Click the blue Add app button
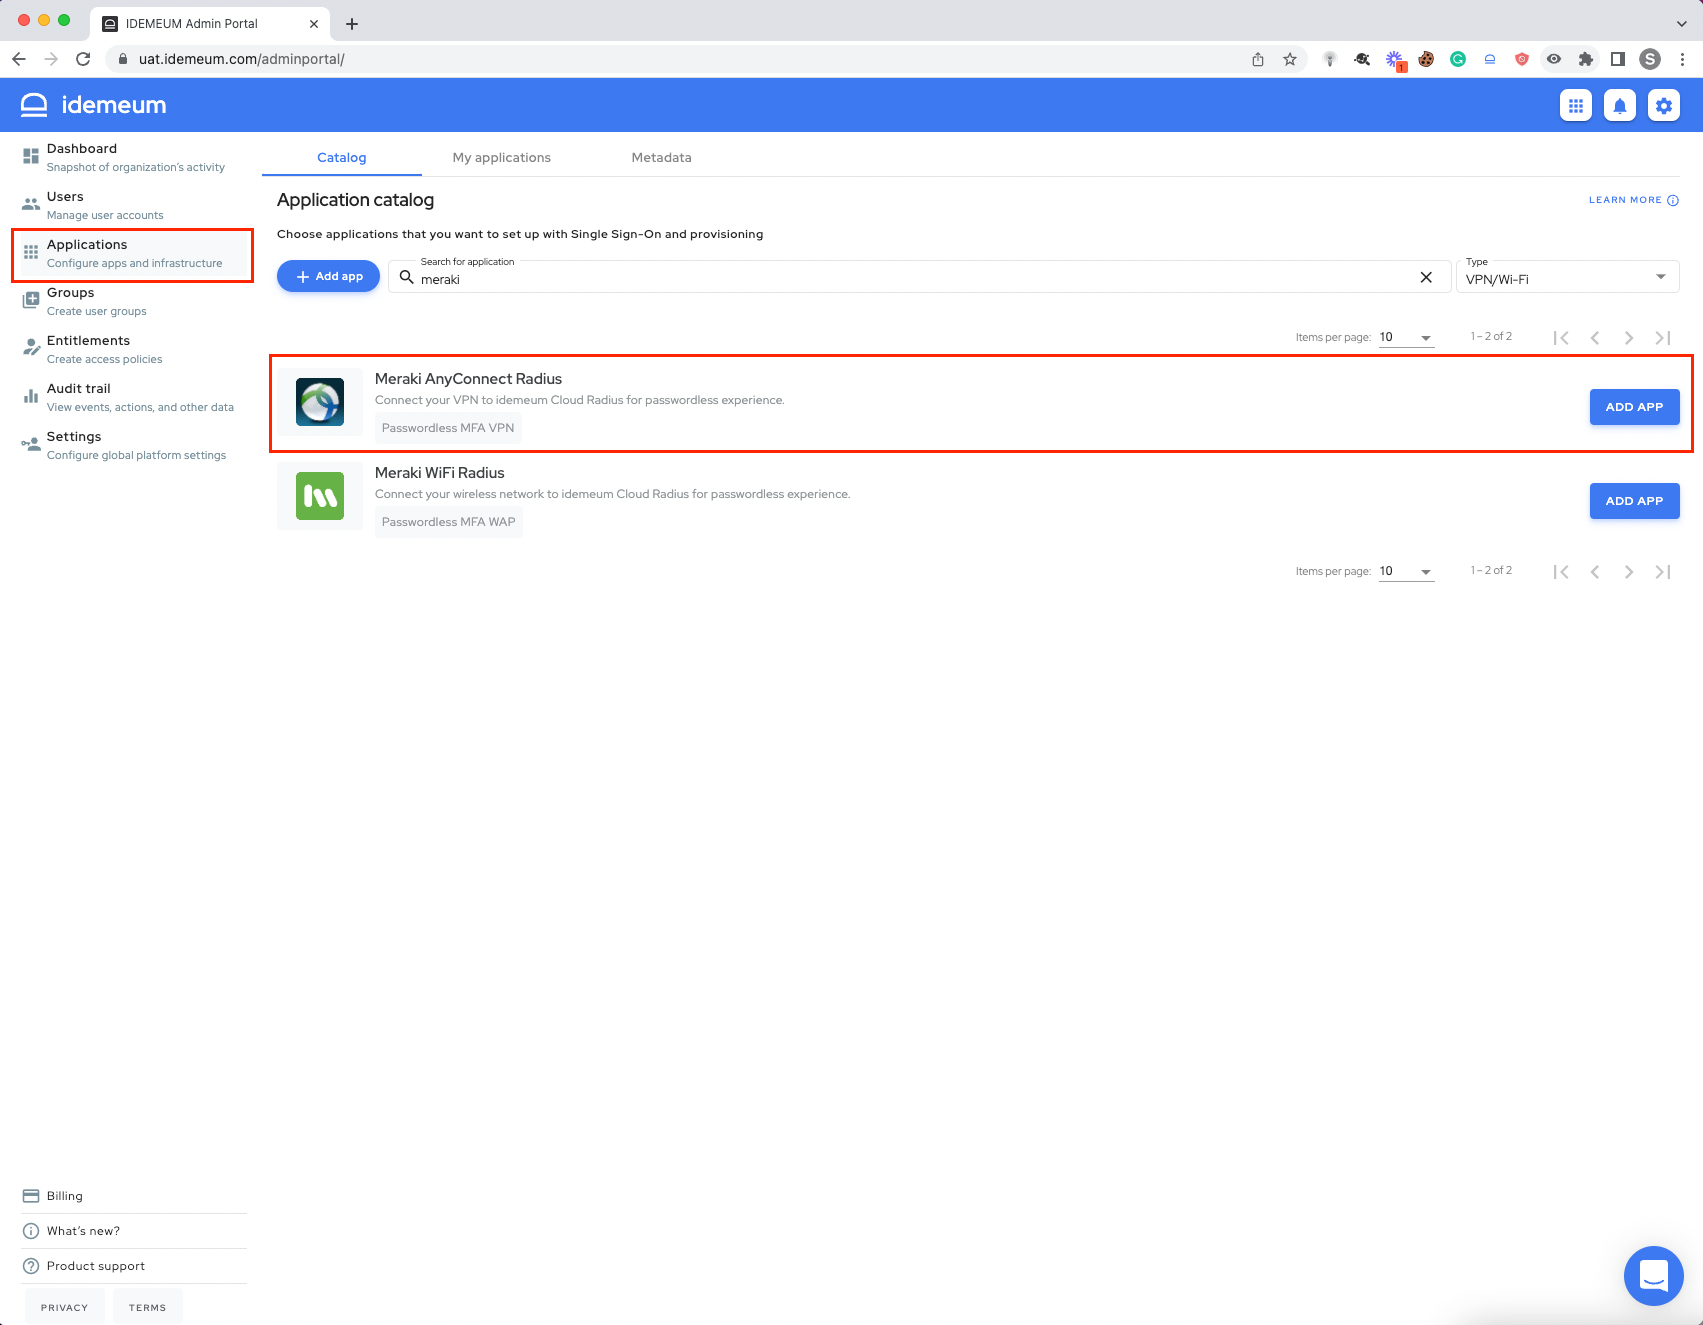The image size is (1703, 1325). tap(328, 276)
